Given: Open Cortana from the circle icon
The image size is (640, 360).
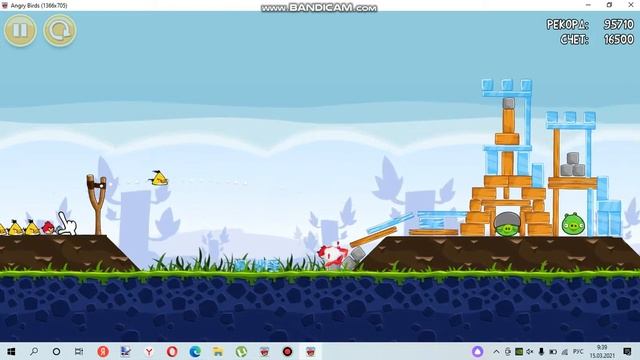Looking at the screenshot, I should click(x=57, y=351).
